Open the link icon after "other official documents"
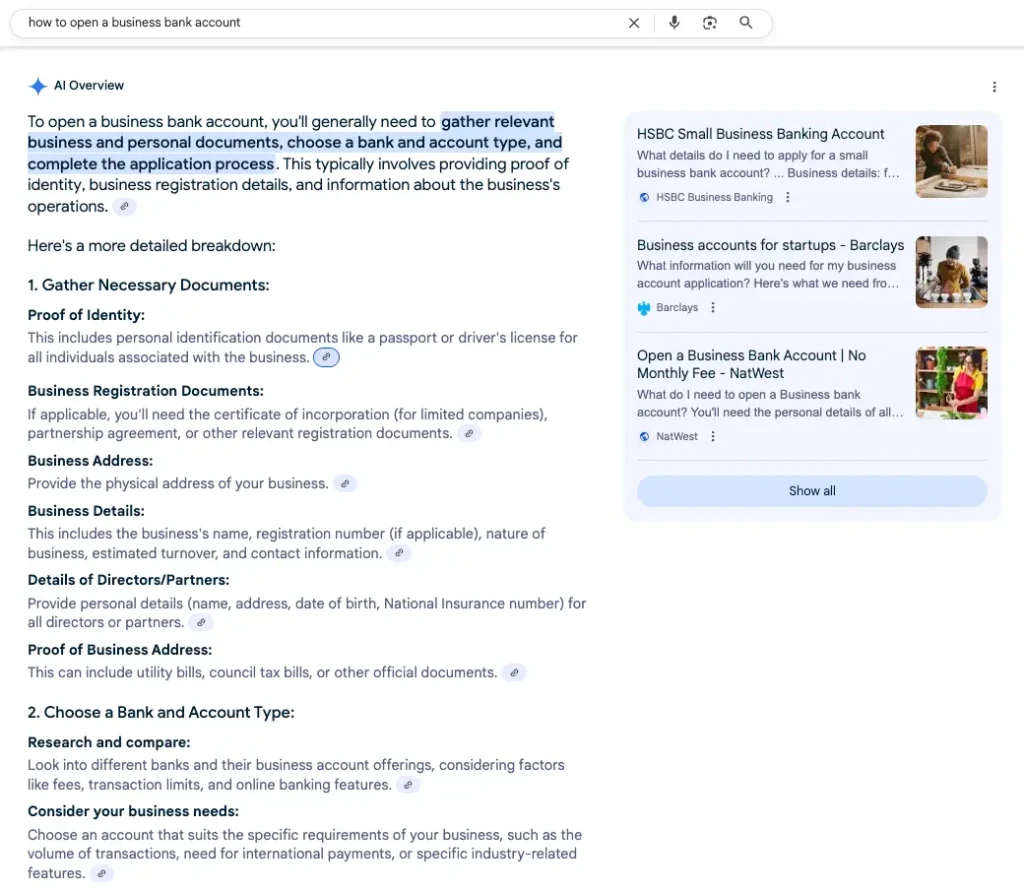The image size is (1024, 892). 514,673
